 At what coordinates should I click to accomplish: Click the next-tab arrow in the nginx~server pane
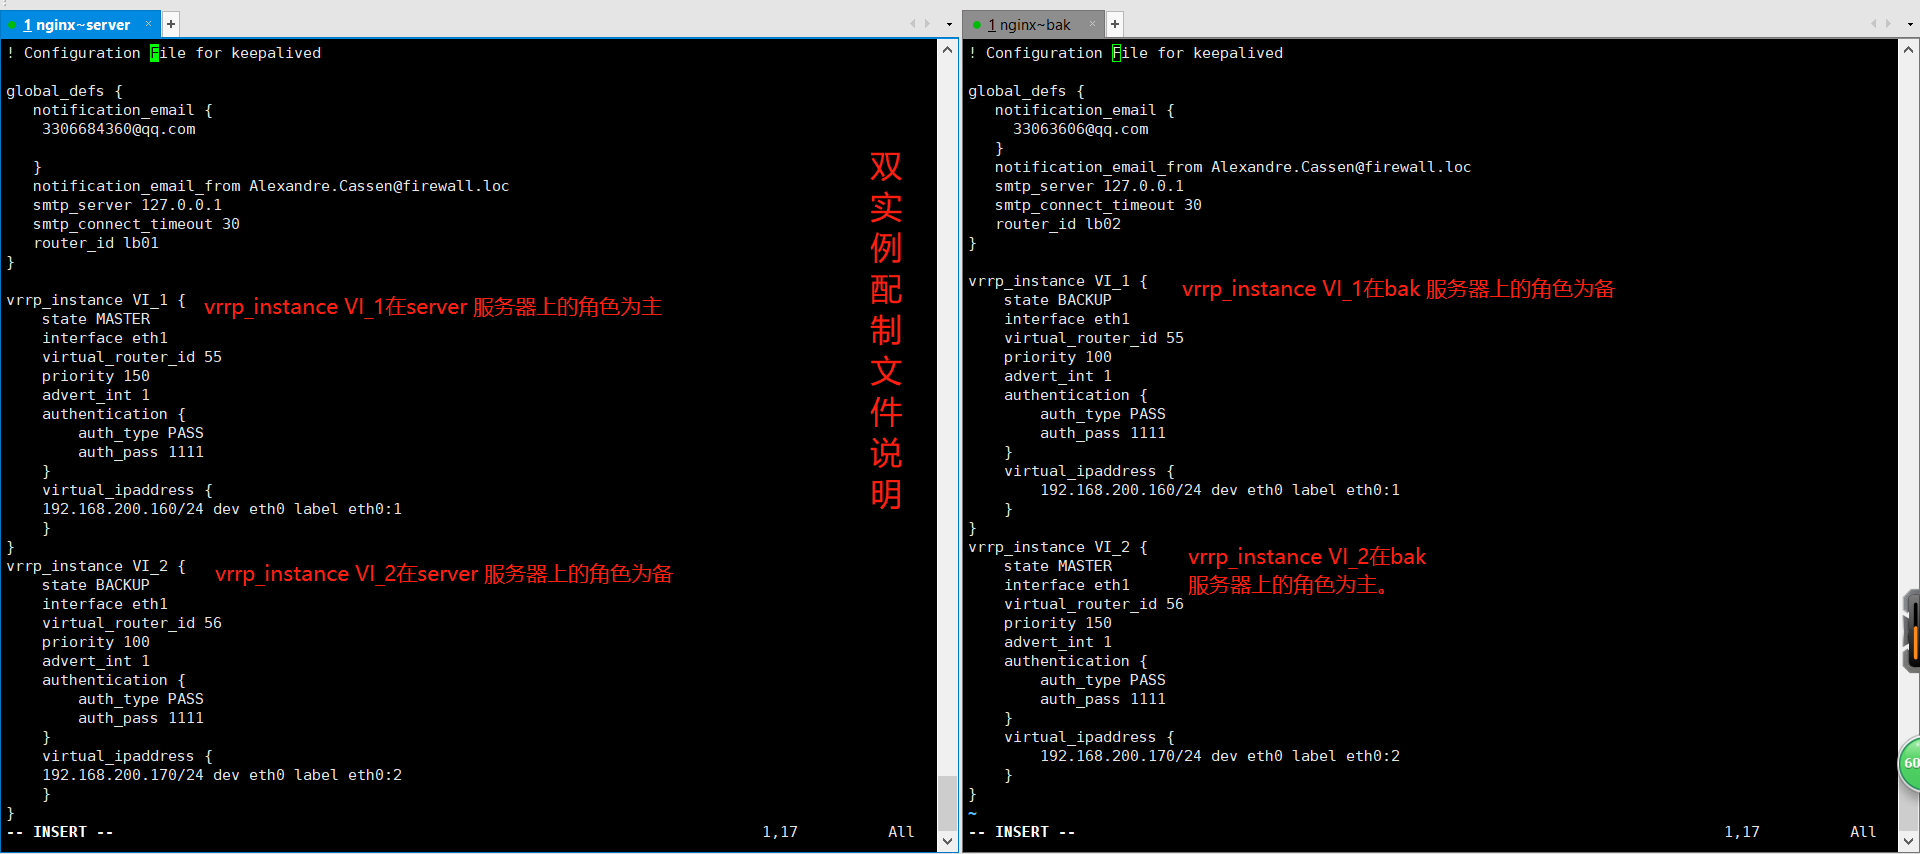pos(927,24)
